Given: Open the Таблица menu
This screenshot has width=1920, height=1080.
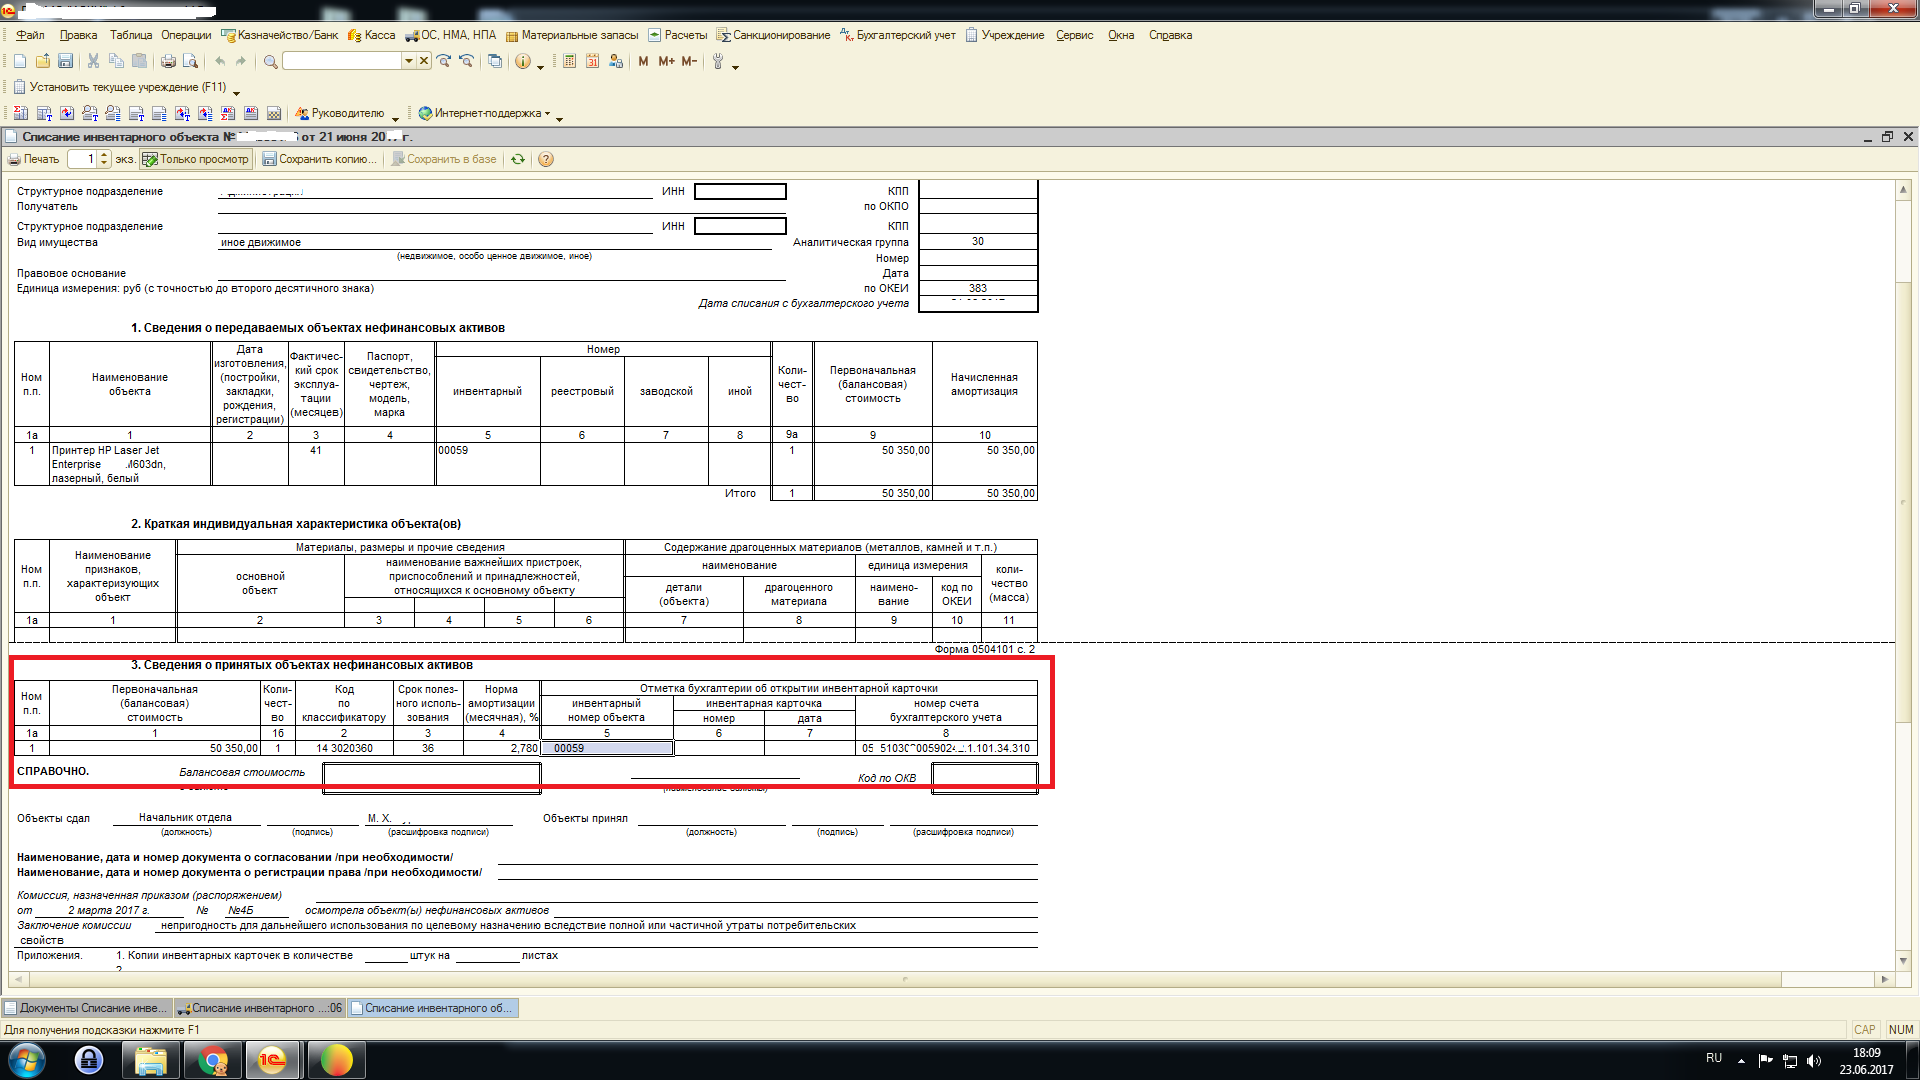Looking at the screenshot, I should (131, 35).
